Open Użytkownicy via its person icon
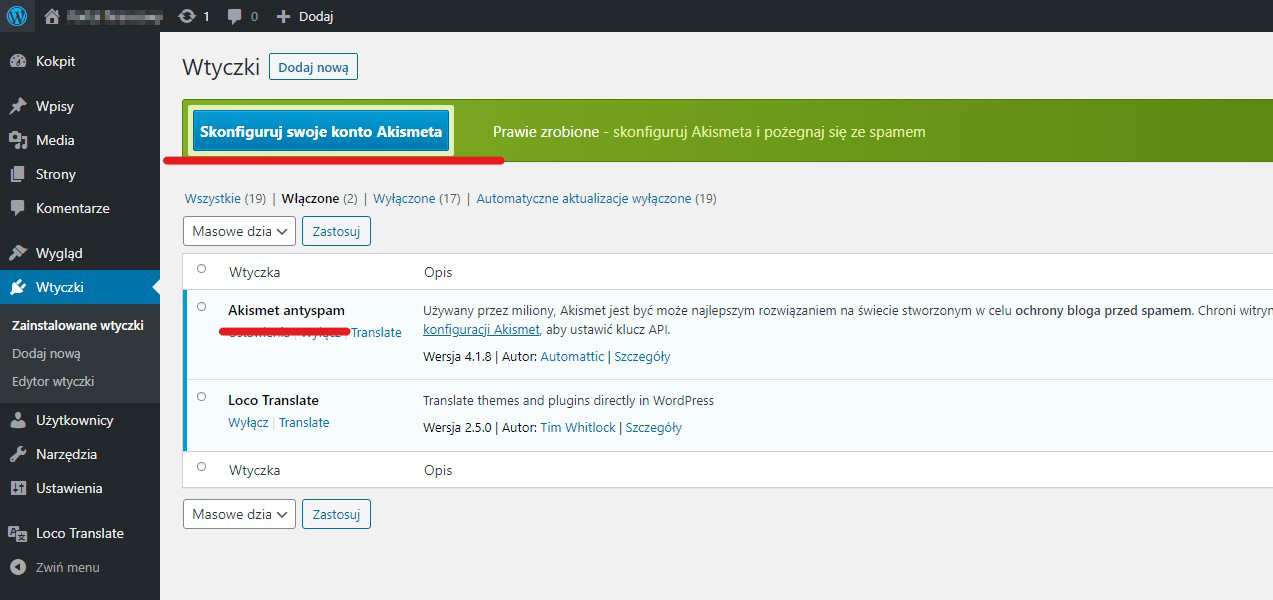Image resolution: width=1273 pixels, height=600 pixels. 18,420
